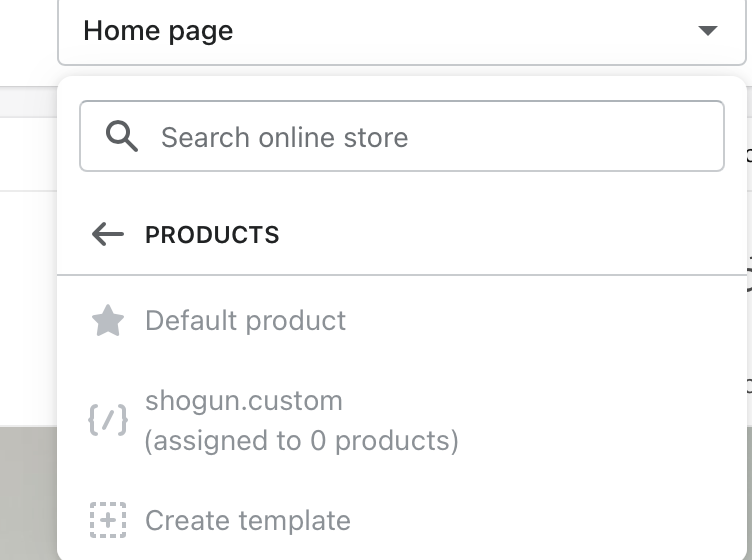Viewport: 752px width, 560px height.
Task: Click the magnifying glass search icon
Action: (x=121, y=137)
